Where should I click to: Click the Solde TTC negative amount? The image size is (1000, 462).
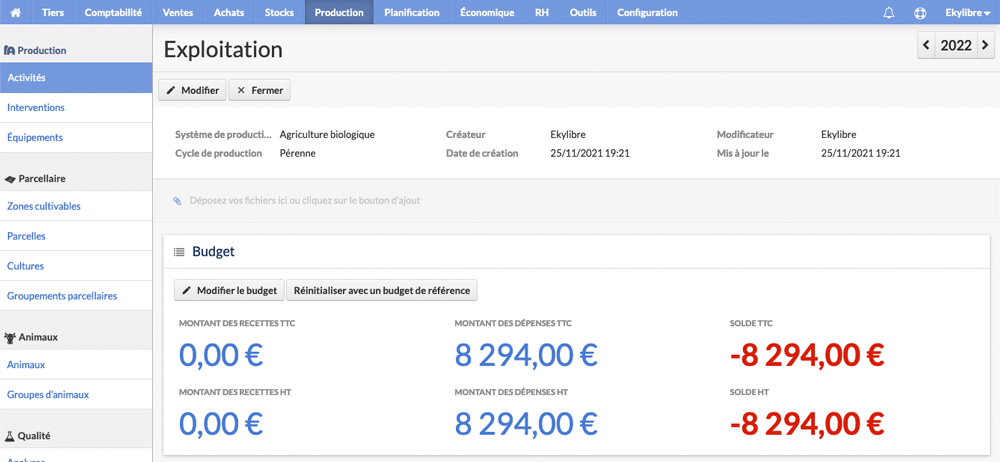point(807,355)
